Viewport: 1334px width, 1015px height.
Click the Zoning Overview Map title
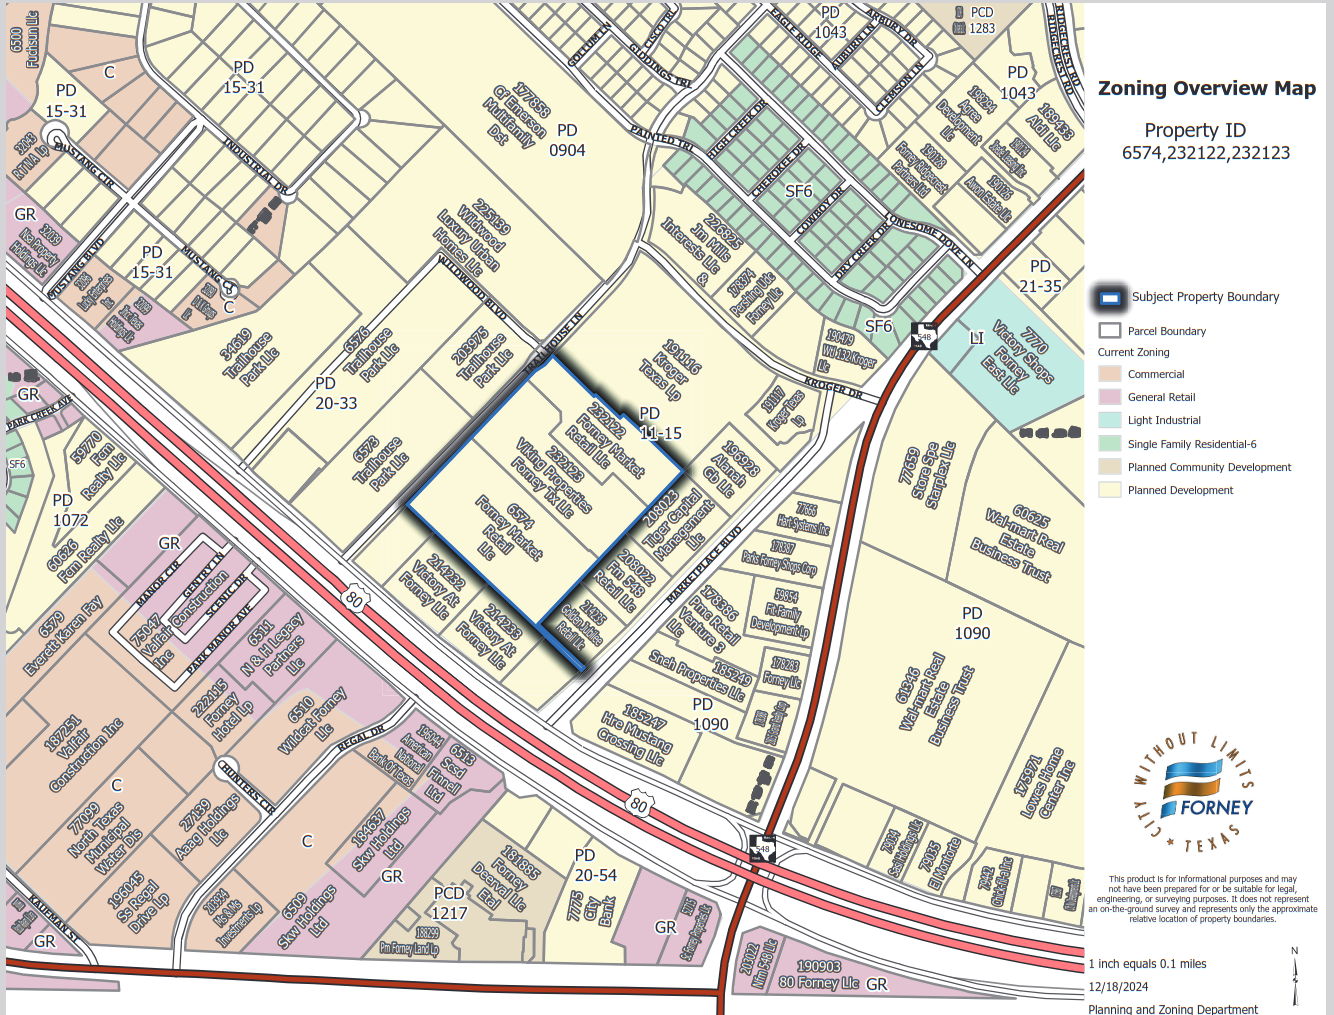(1206, 88)
